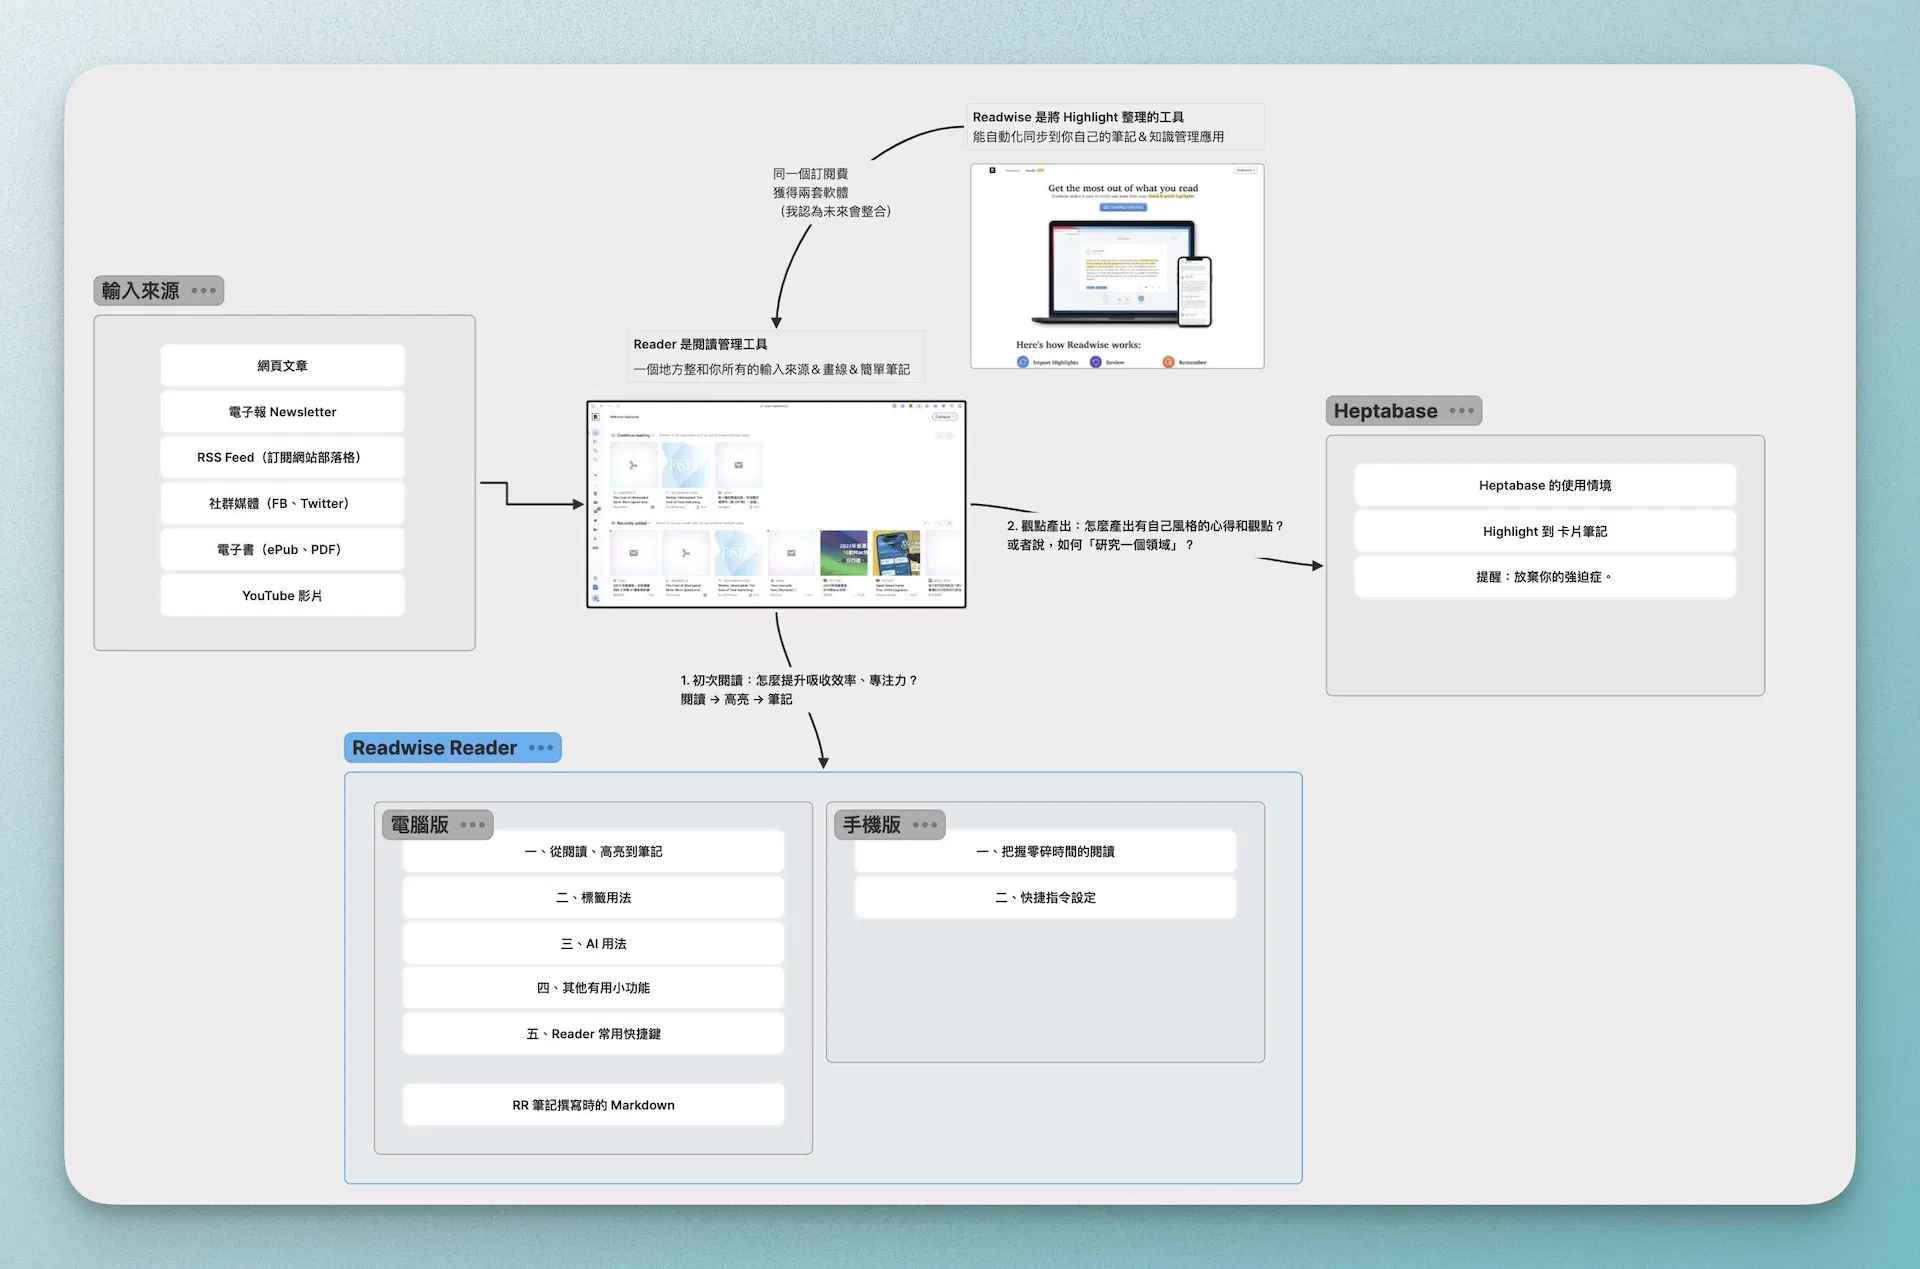
Task: Open the Highlight 到 卡片筆記 card
Action: click(1545, 532)
